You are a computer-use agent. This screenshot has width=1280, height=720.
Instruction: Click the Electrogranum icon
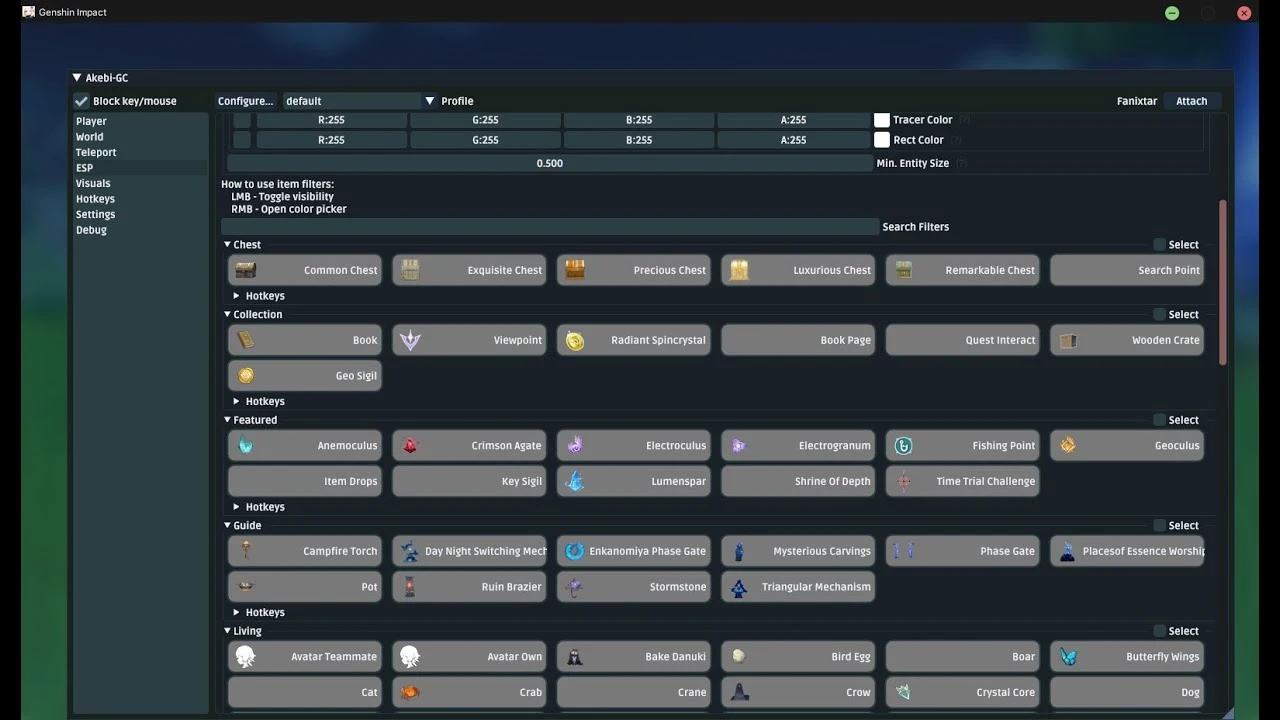point(739,446)
